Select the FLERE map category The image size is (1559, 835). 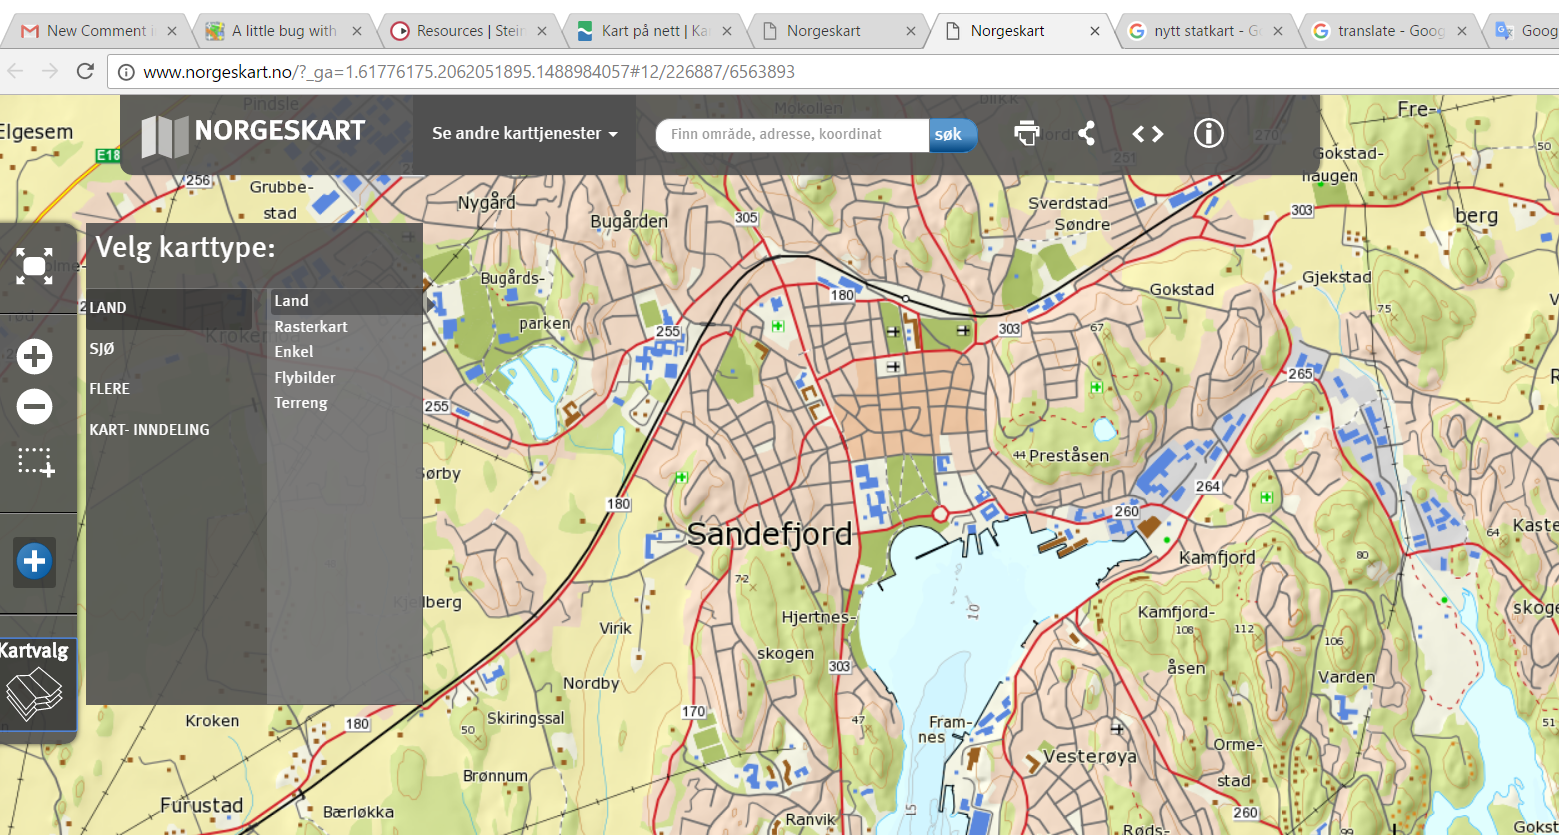coord(110,389)
